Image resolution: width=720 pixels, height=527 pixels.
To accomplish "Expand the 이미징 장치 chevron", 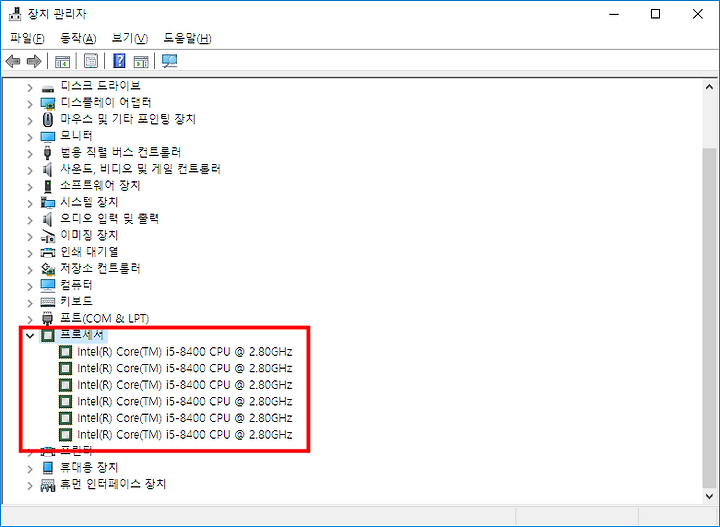I will [x=30, y=237].
